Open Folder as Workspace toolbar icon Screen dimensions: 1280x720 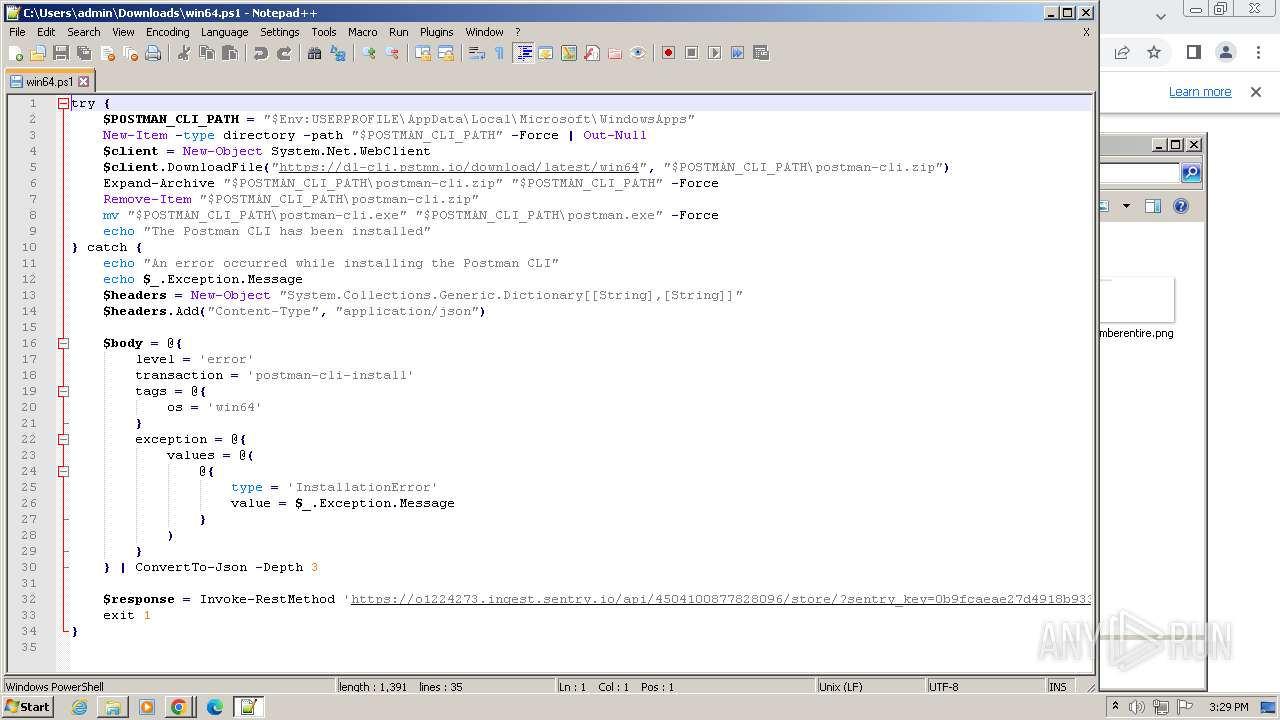(614, 53)
